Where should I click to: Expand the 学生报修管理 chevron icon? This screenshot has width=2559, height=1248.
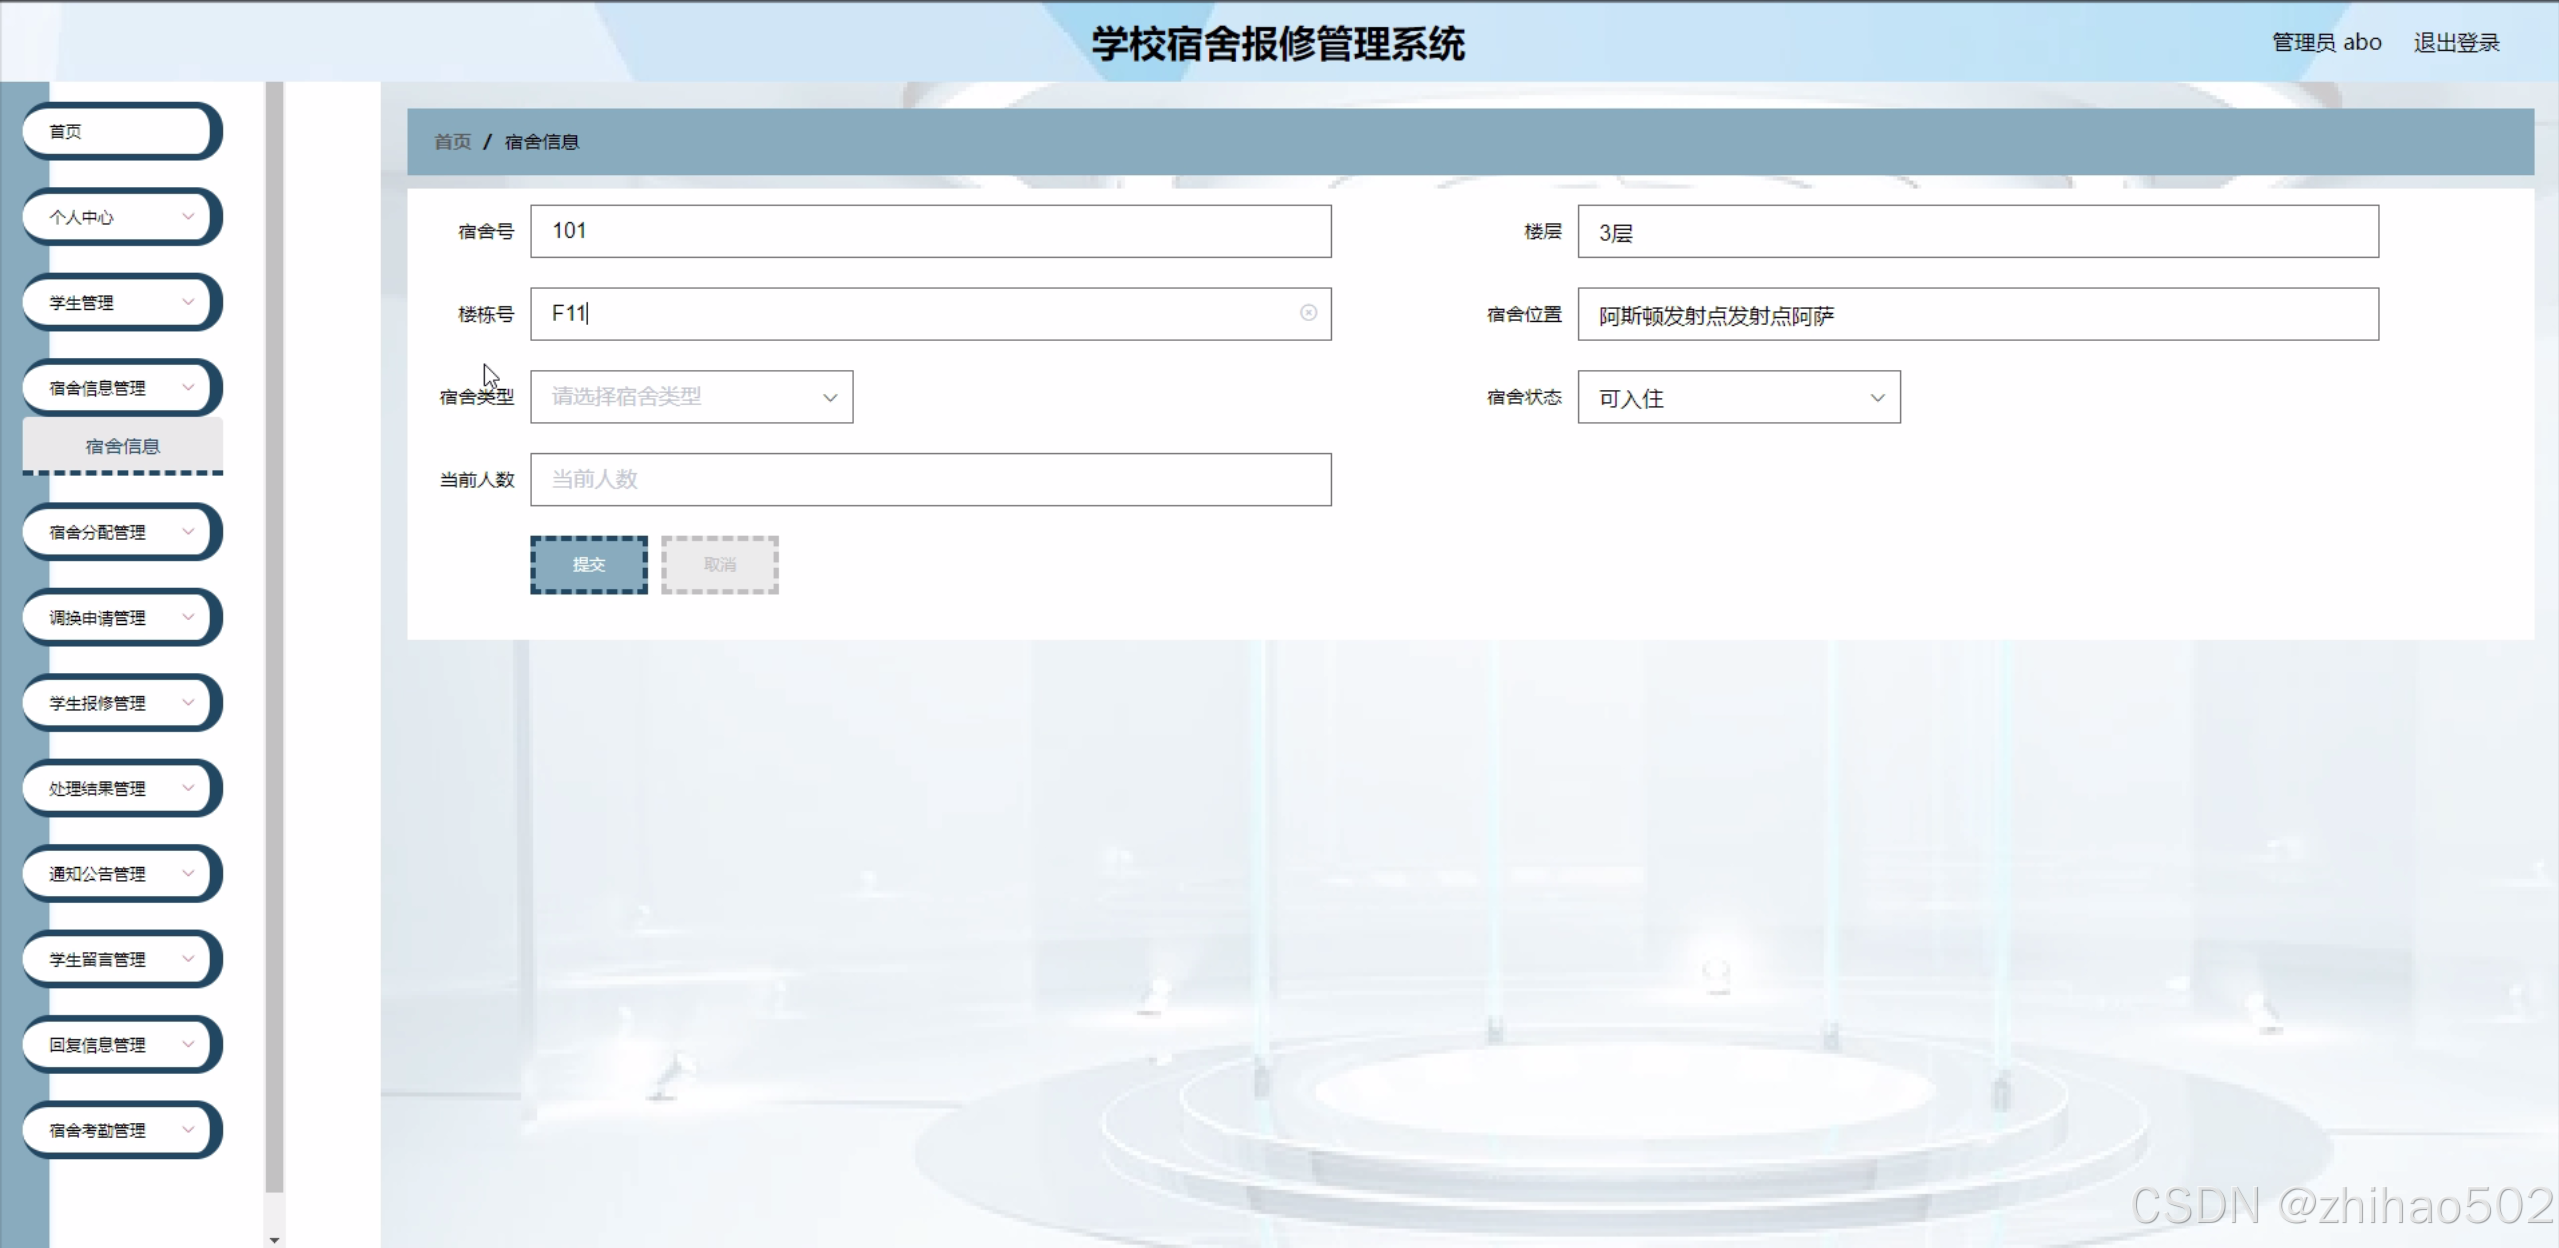click(188, 702)
